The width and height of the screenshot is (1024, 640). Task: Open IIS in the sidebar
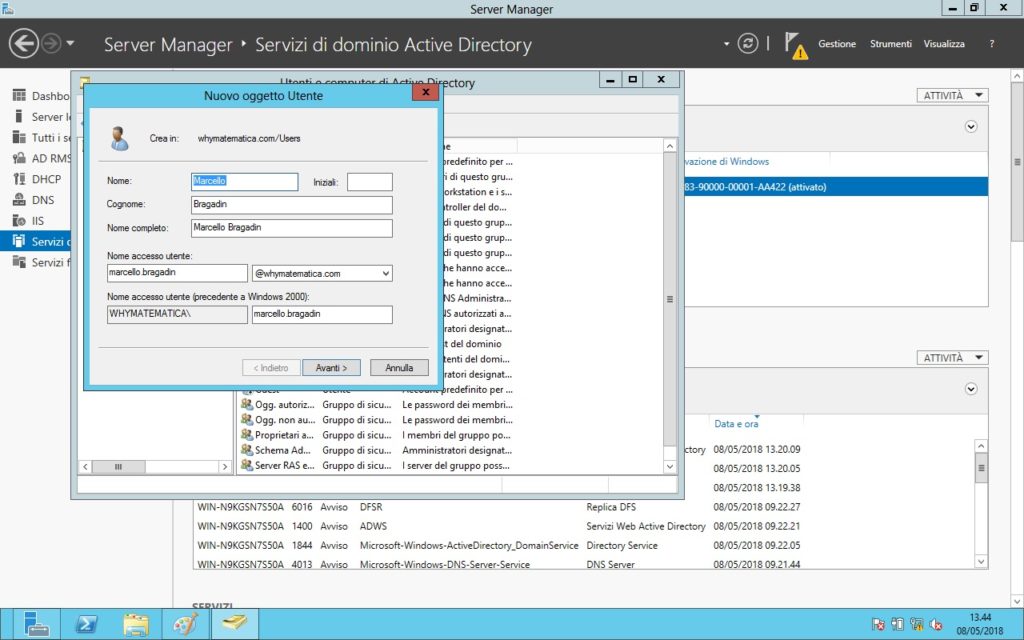pyautogui.click(x=40, y=221)
